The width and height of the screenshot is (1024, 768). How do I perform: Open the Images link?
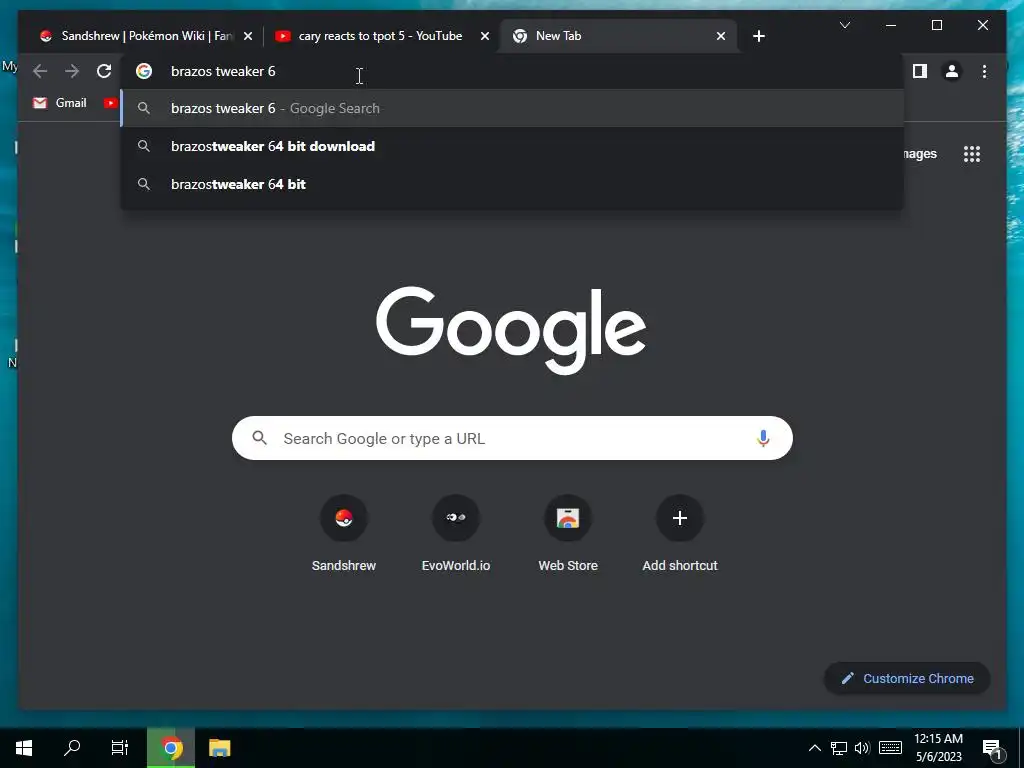(920, 154)
